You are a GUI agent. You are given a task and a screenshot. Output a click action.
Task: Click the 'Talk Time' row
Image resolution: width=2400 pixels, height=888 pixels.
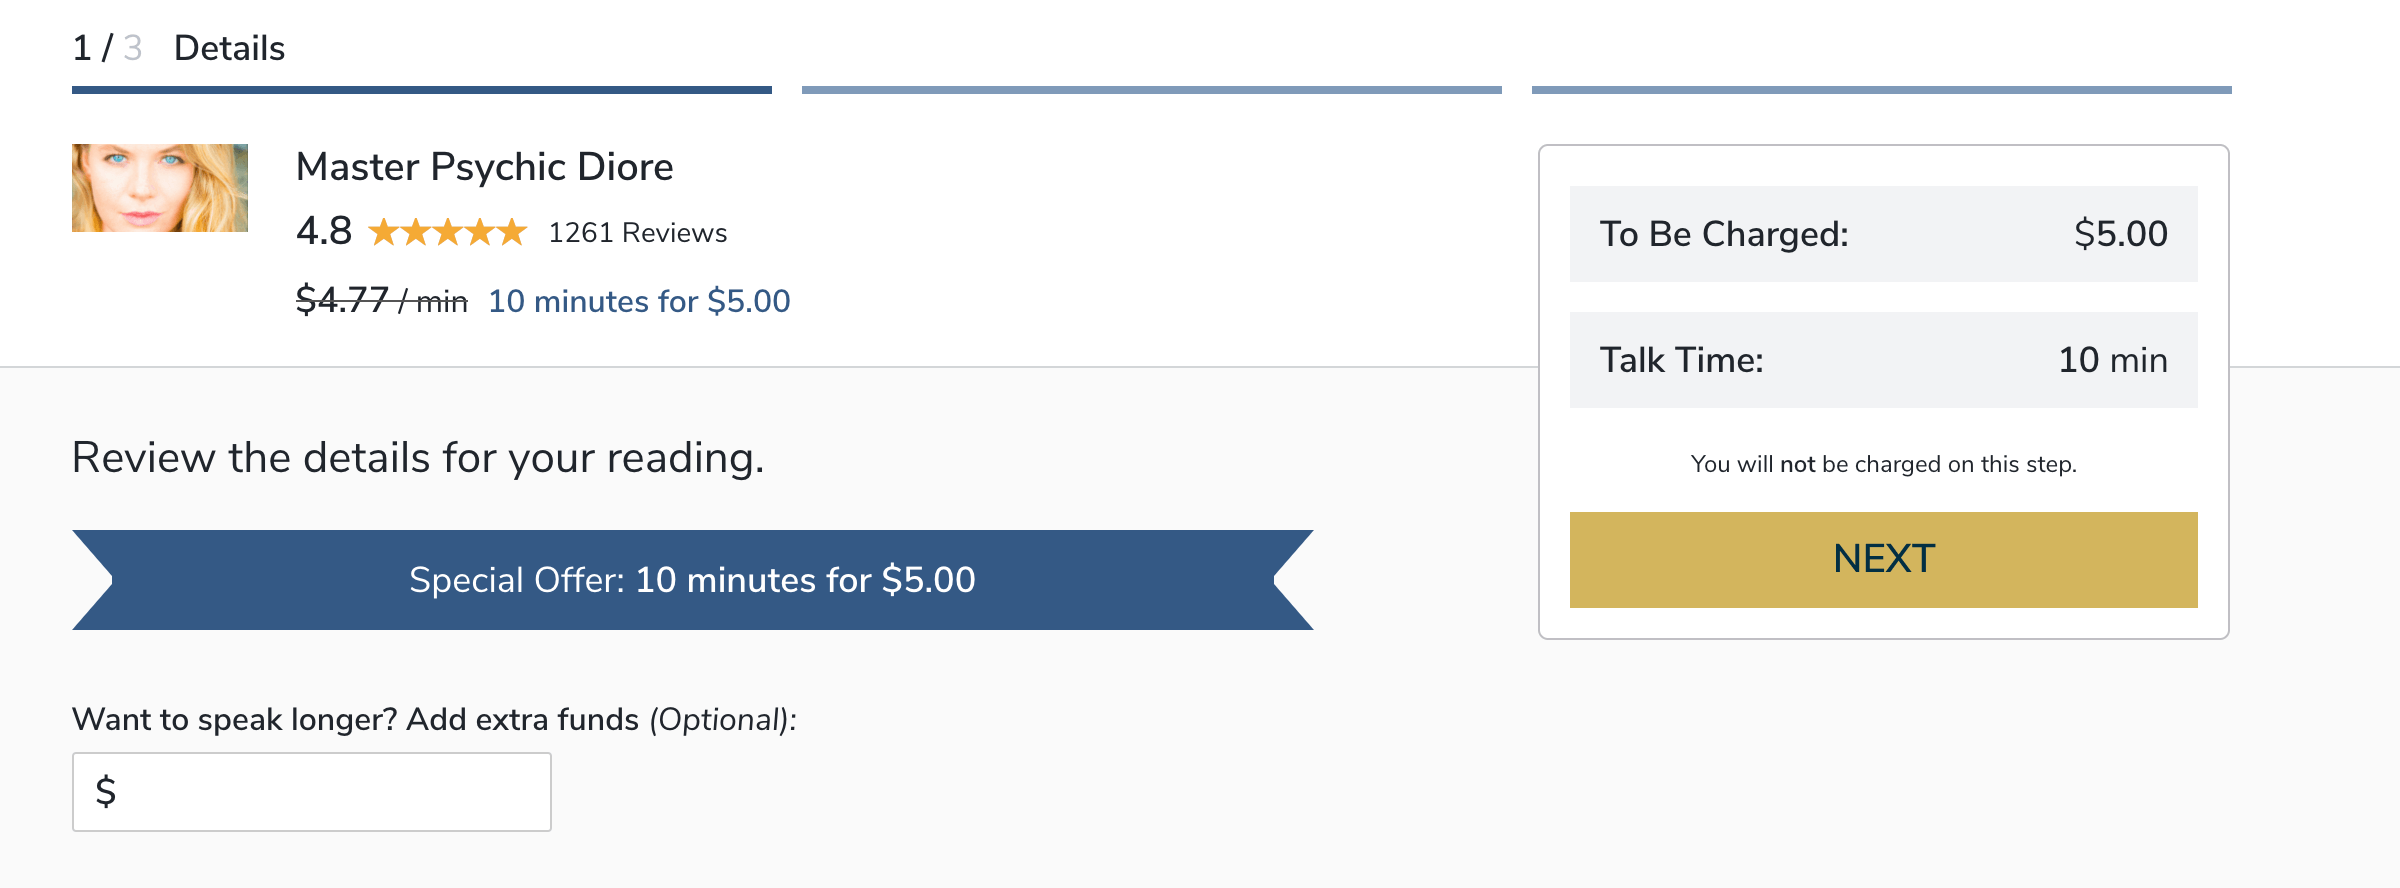(x=1883, y=360)
